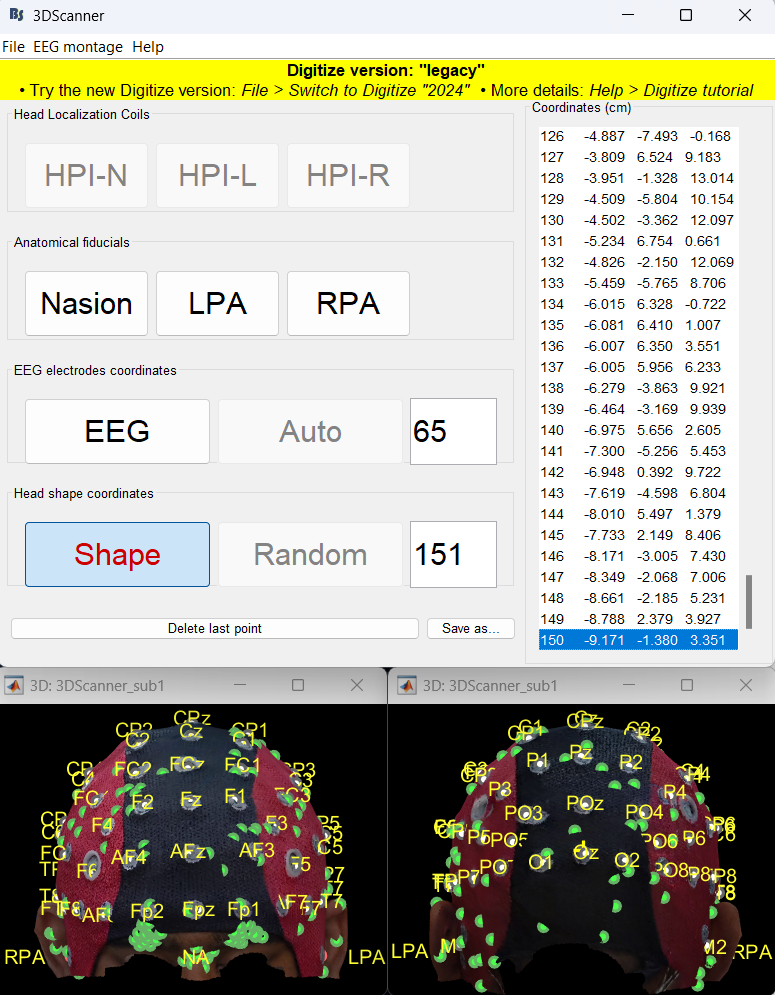Maximize the left 3D figure window
The image size is (775, 995).
(x=298, y=686)
